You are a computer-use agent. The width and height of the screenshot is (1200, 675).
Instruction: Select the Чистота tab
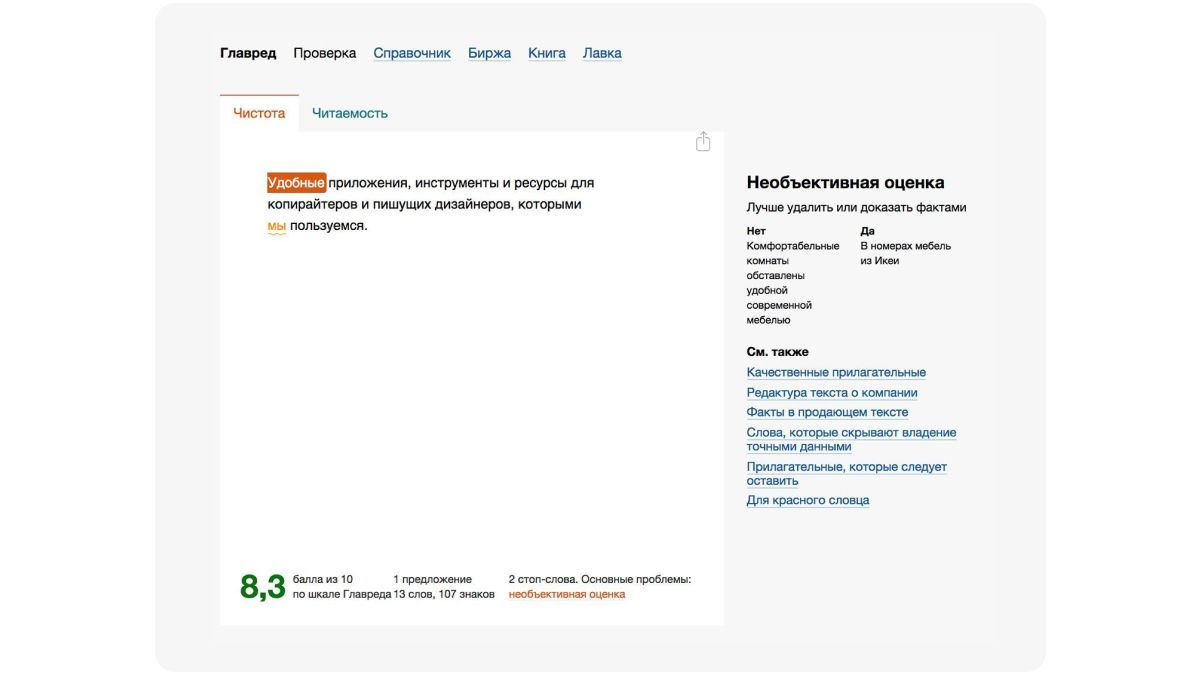click(258, 112)
